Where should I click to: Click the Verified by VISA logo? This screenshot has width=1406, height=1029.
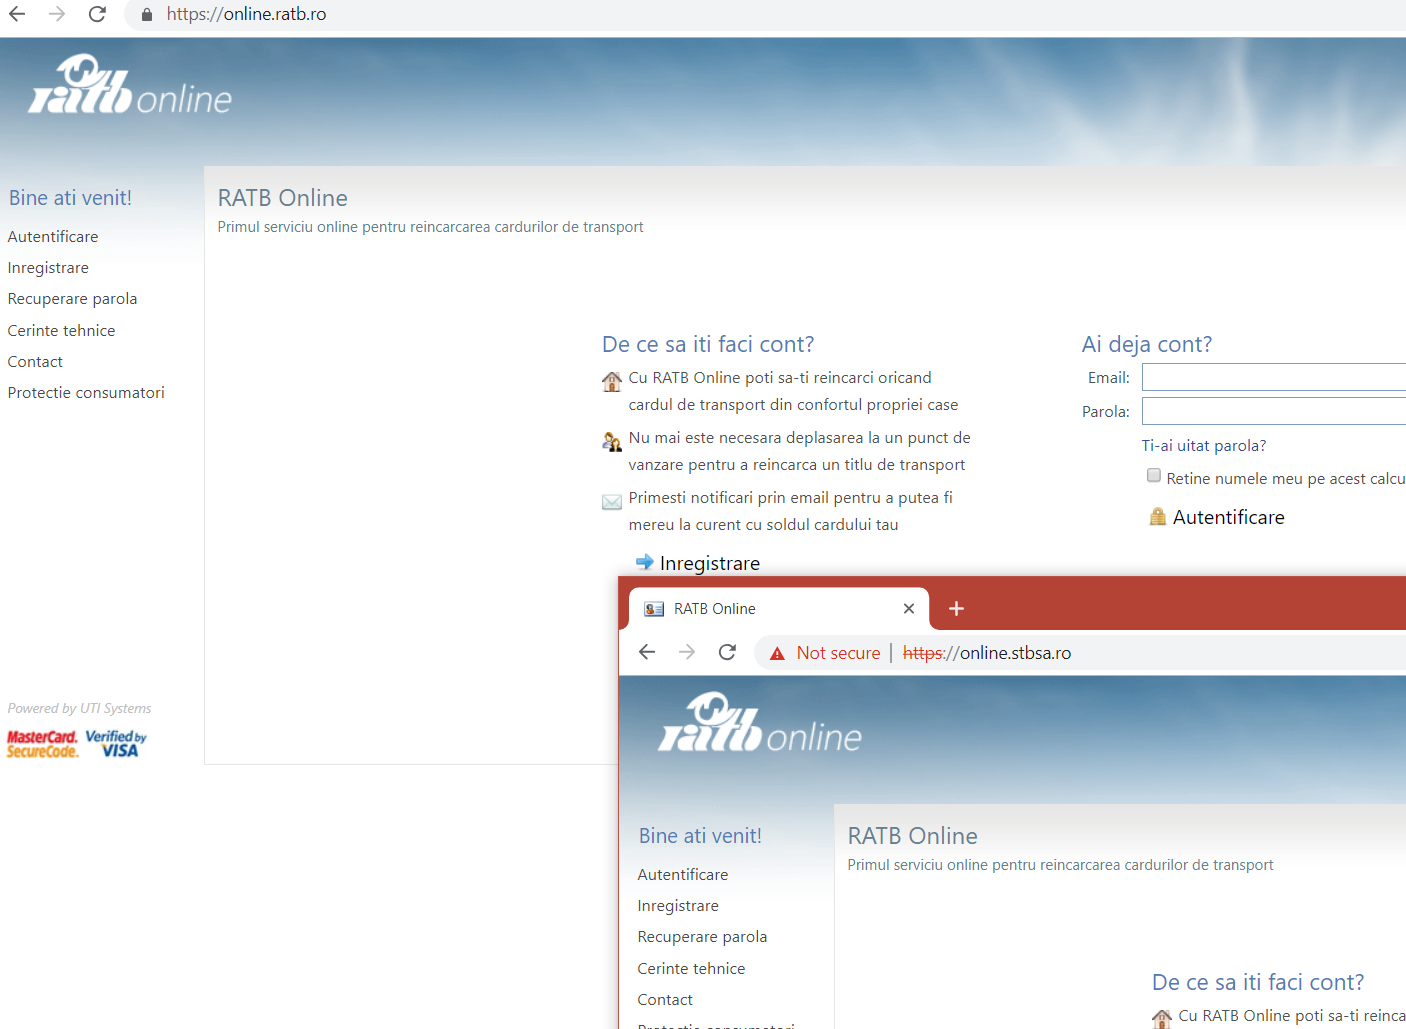pyautogui.click(x=116, y=743)
